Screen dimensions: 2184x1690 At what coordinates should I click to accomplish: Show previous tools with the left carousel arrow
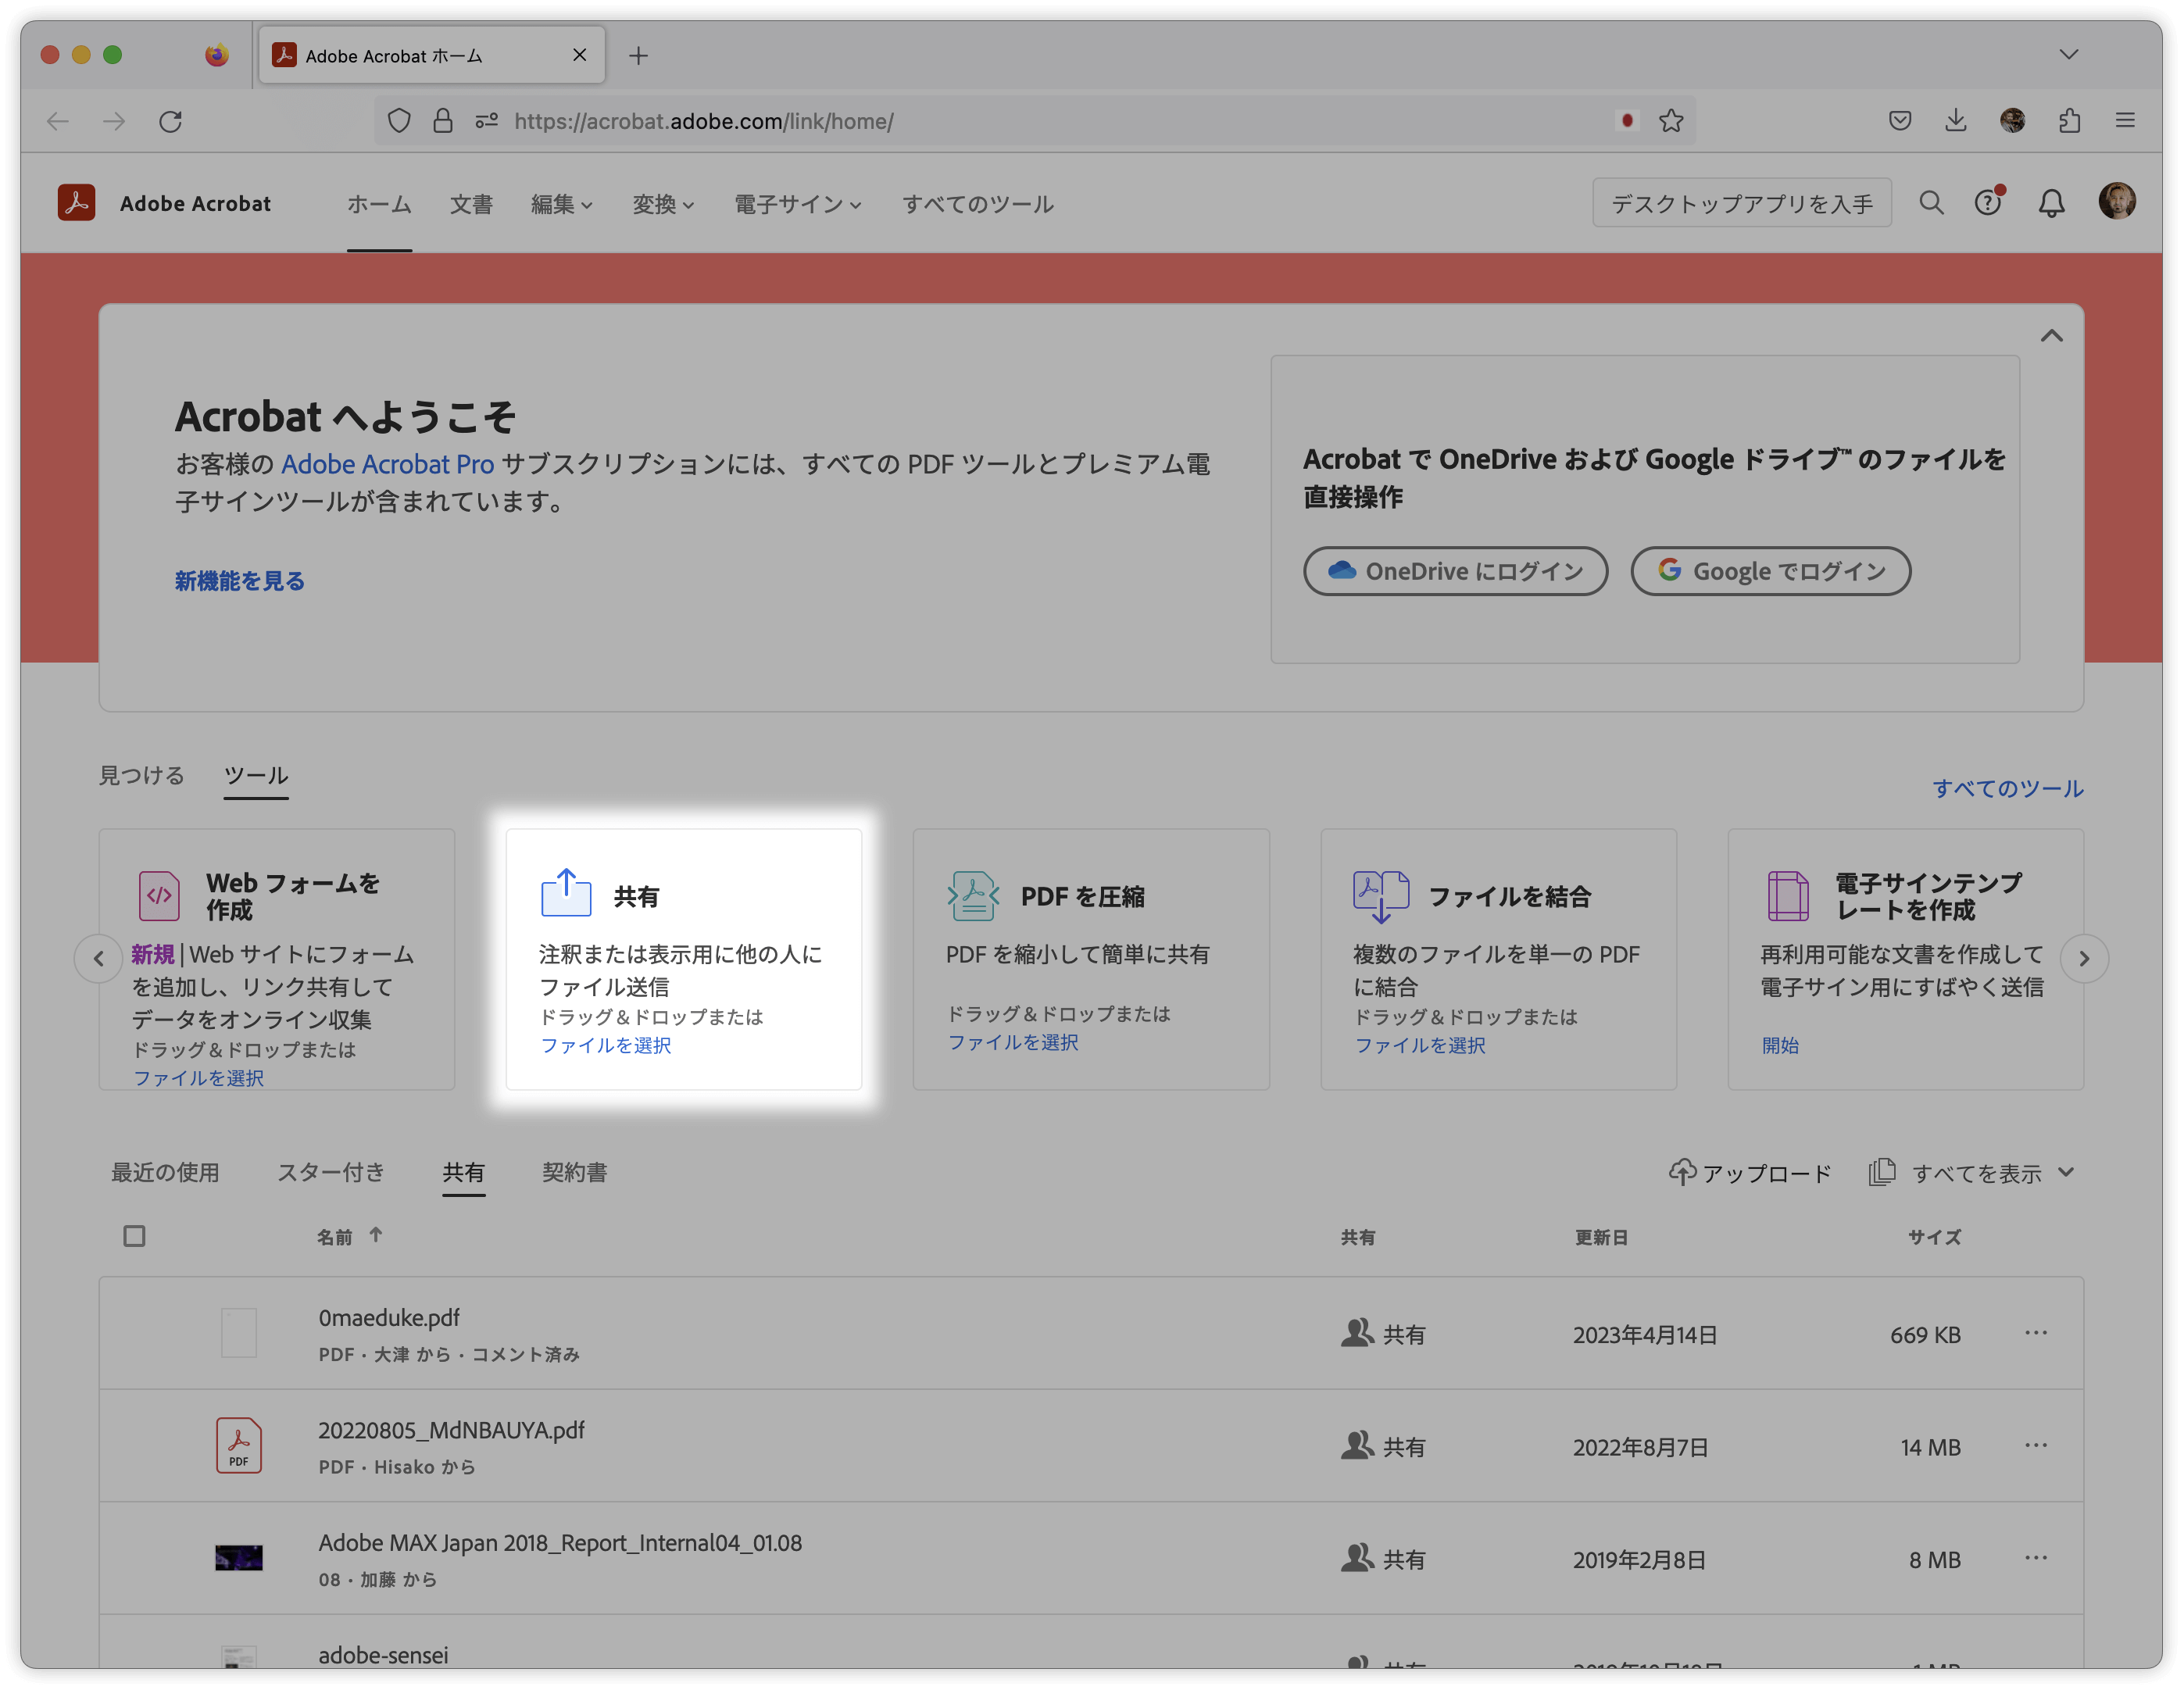98,958
